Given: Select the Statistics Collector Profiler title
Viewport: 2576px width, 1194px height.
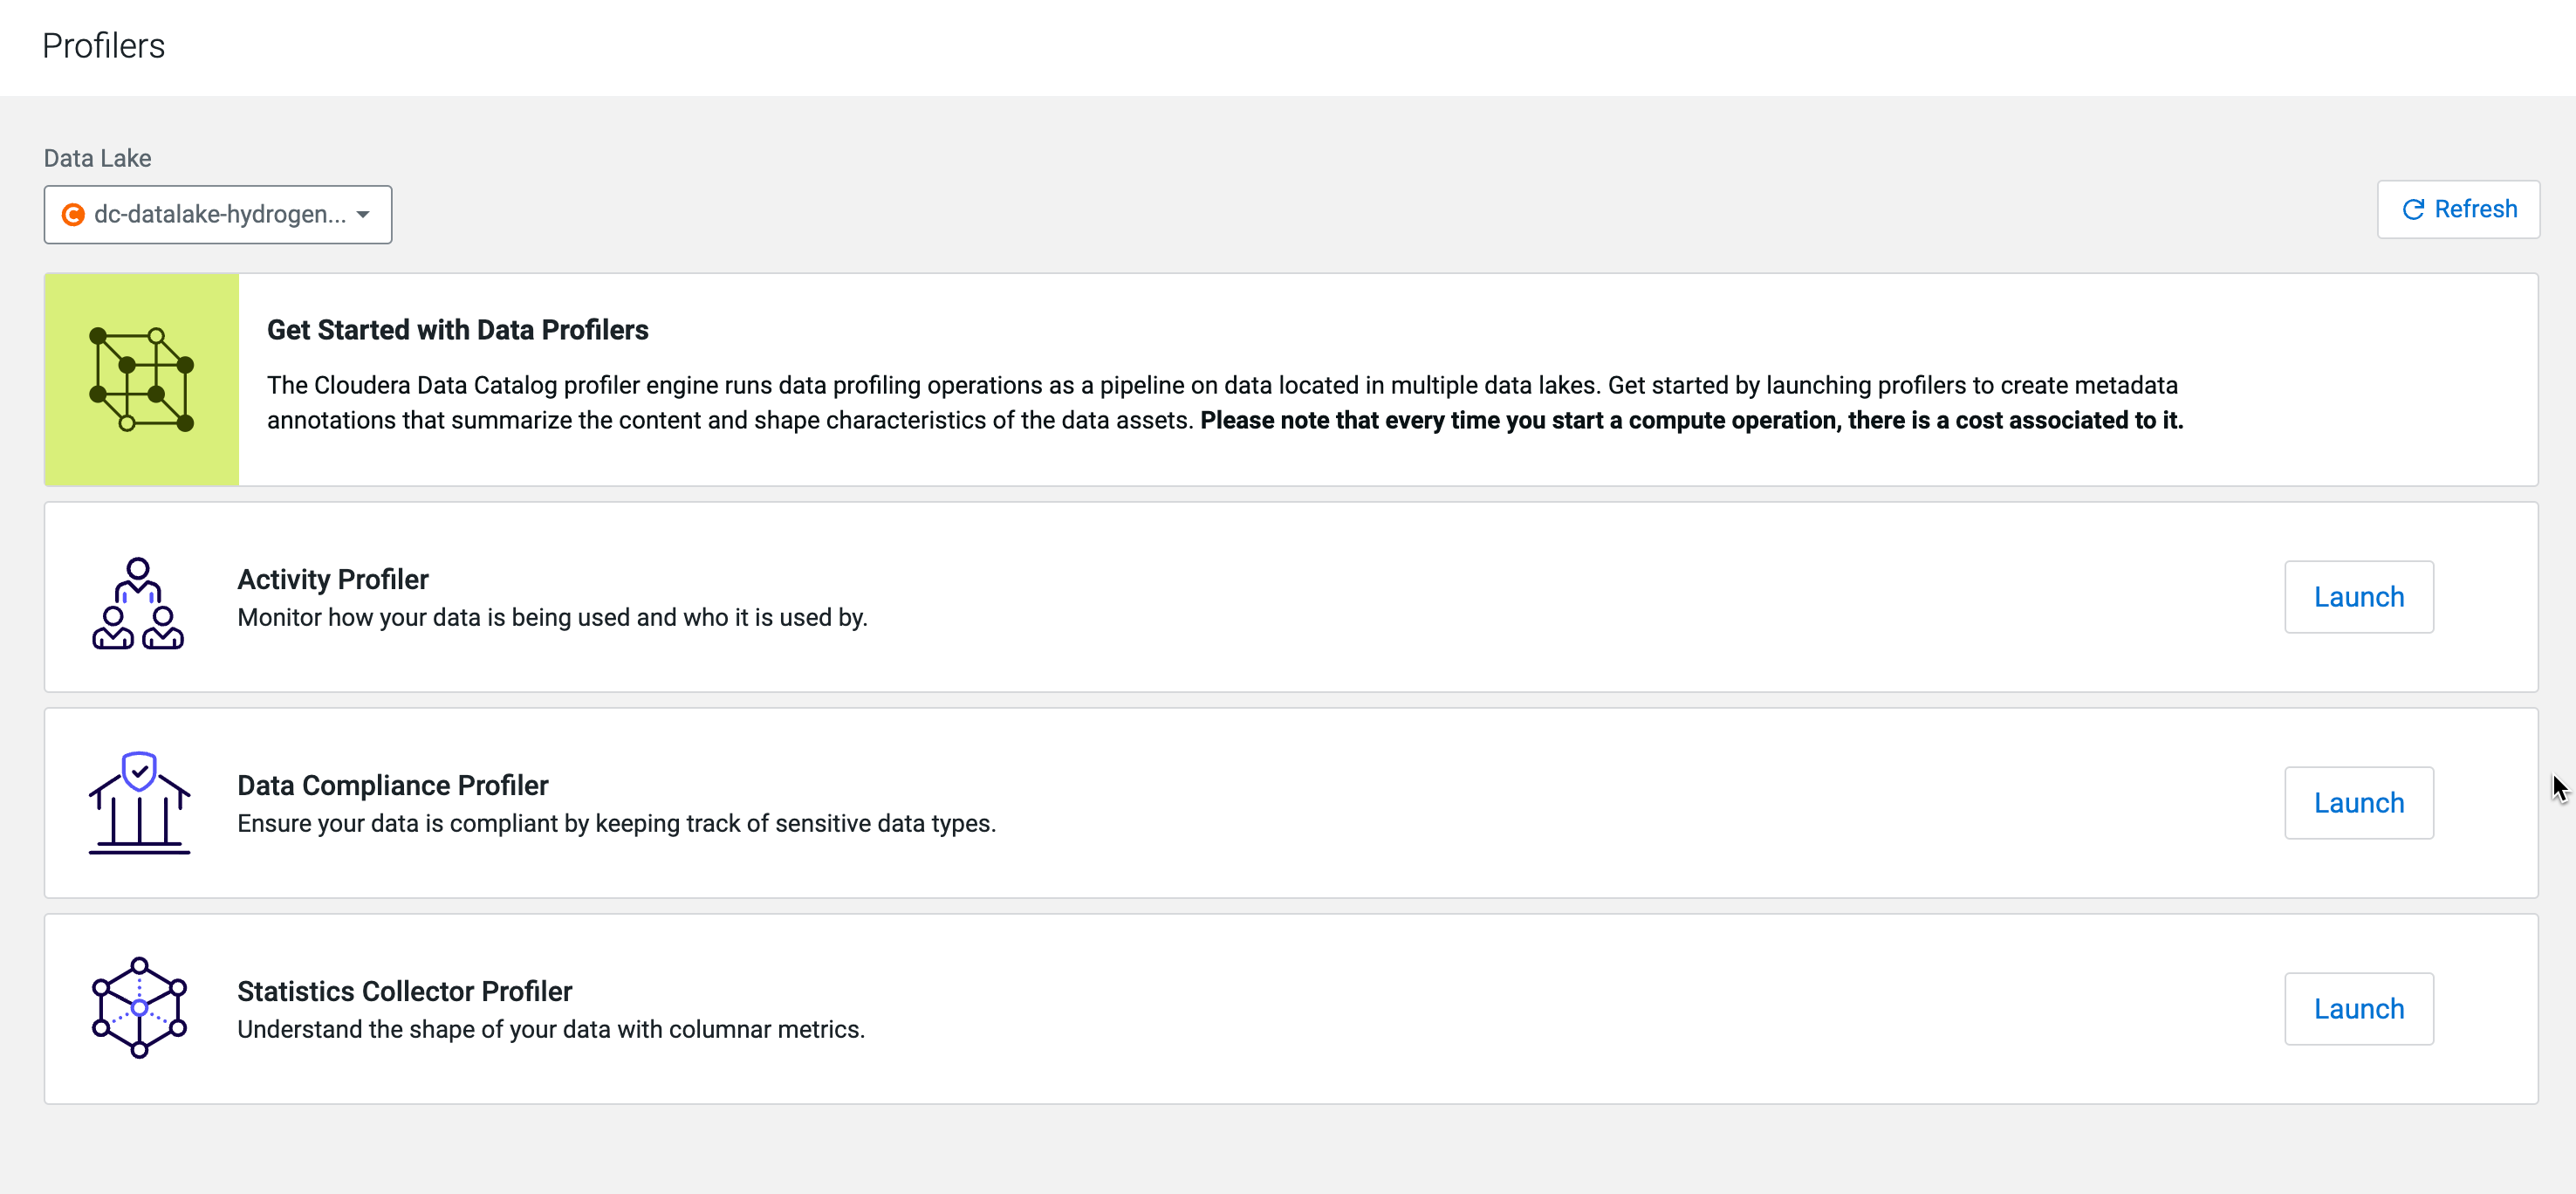Looking at the screenshot, I should [x=404, y=991].
